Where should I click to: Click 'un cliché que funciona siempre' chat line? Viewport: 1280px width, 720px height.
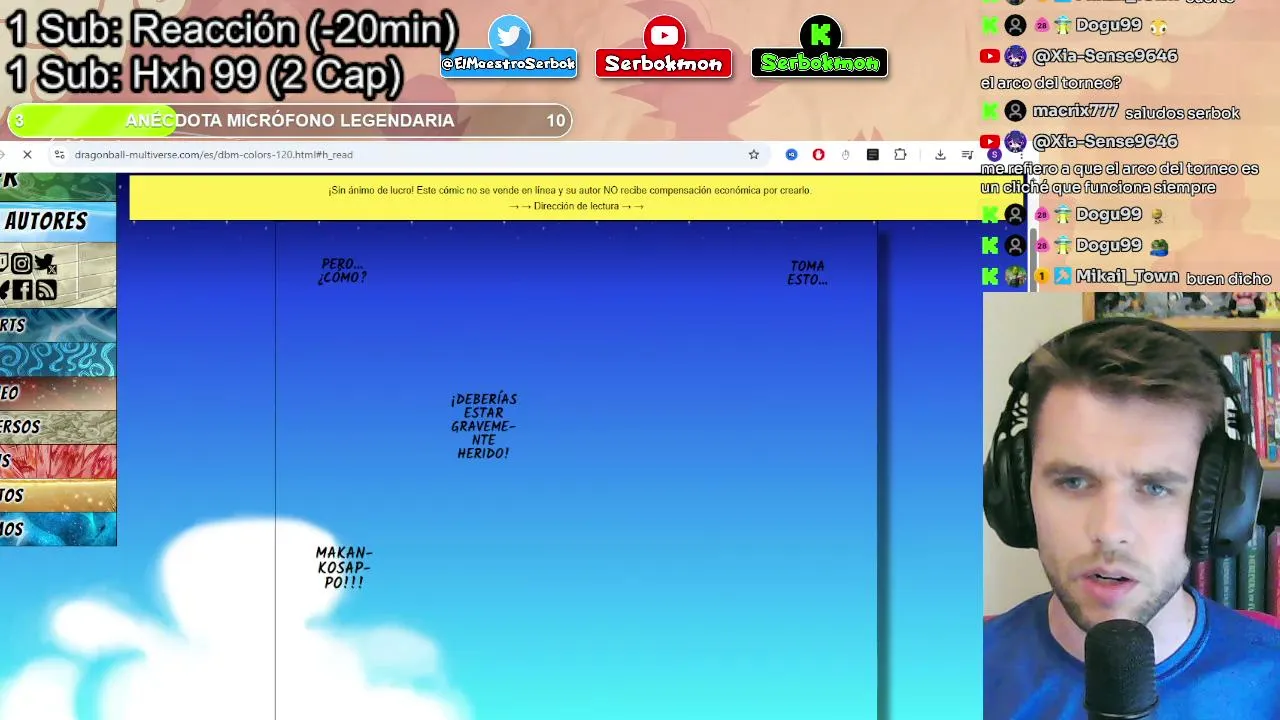1098,187
